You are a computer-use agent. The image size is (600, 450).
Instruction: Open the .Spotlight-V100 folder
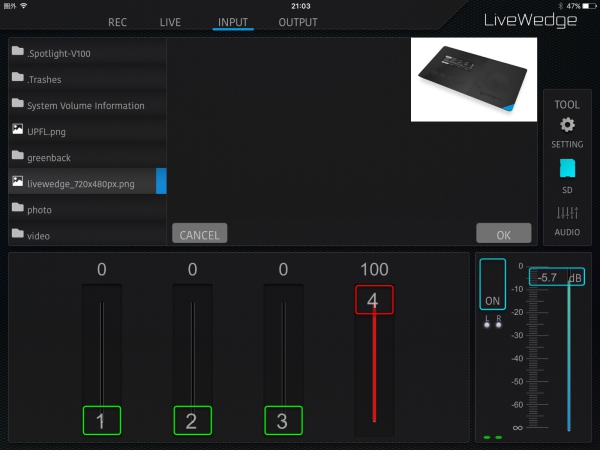click(x=87, y=53)
